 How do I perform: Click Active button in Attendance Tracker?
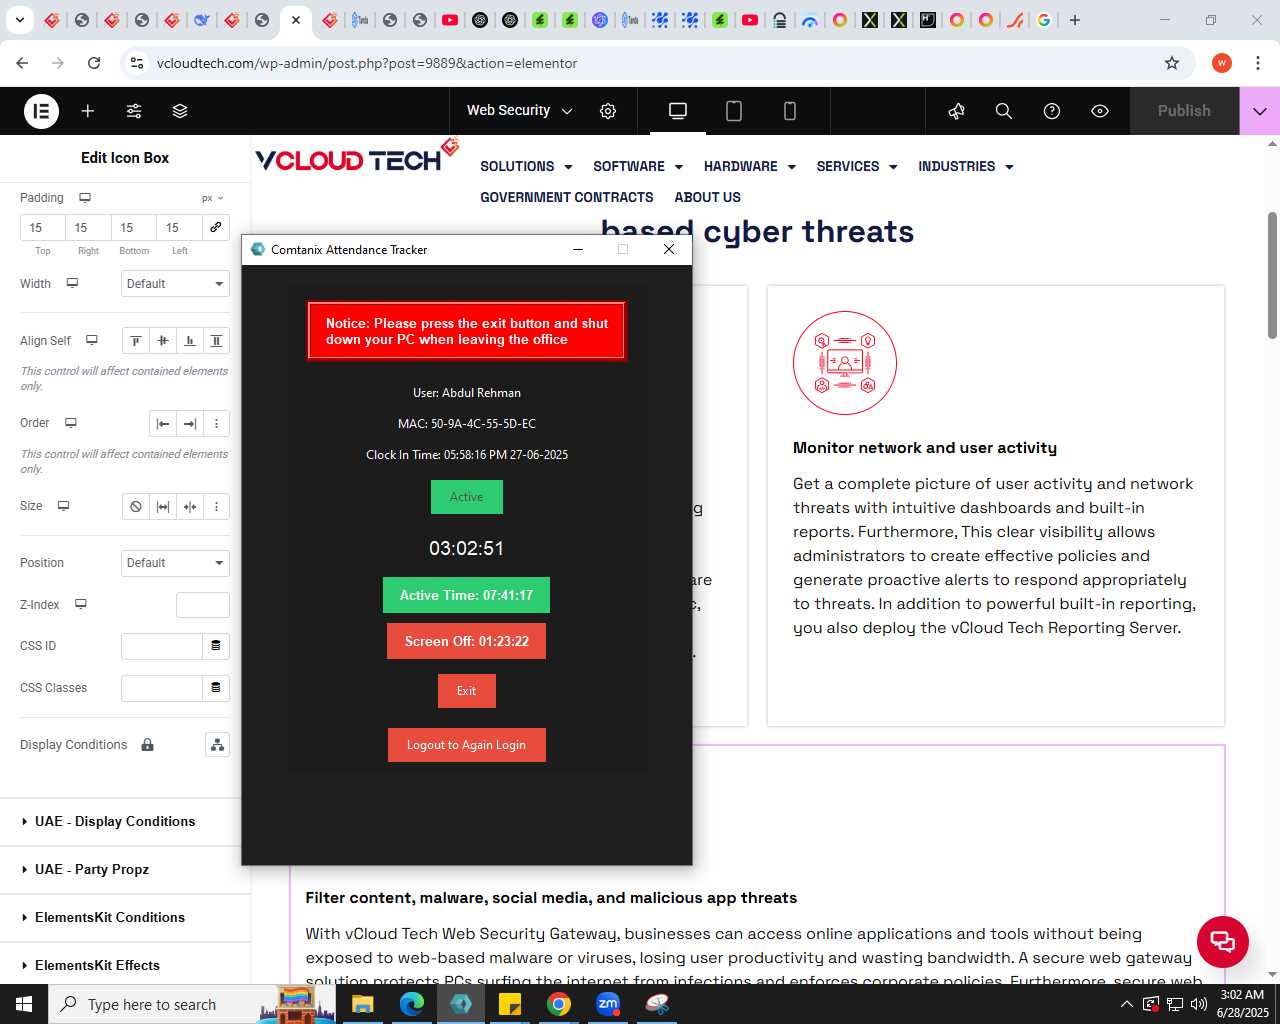click(466, 497)
